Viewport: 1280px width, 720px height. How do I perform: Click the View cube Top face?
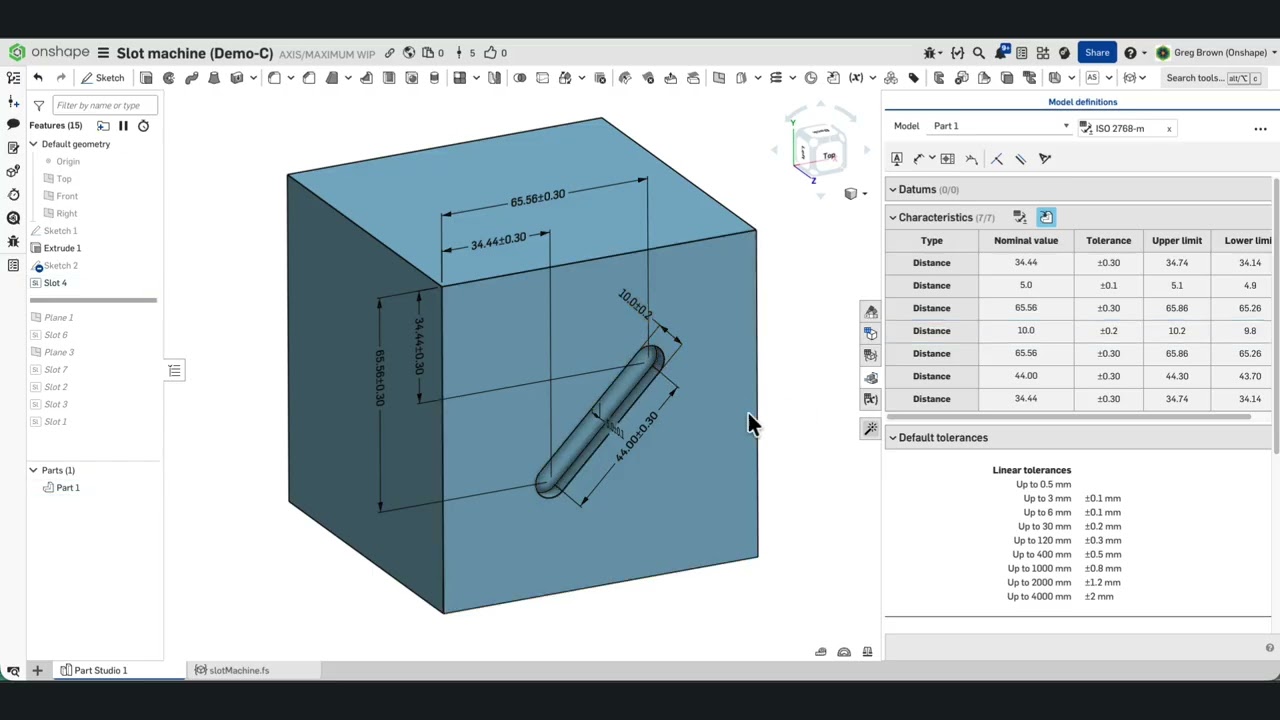pos(829,155)
